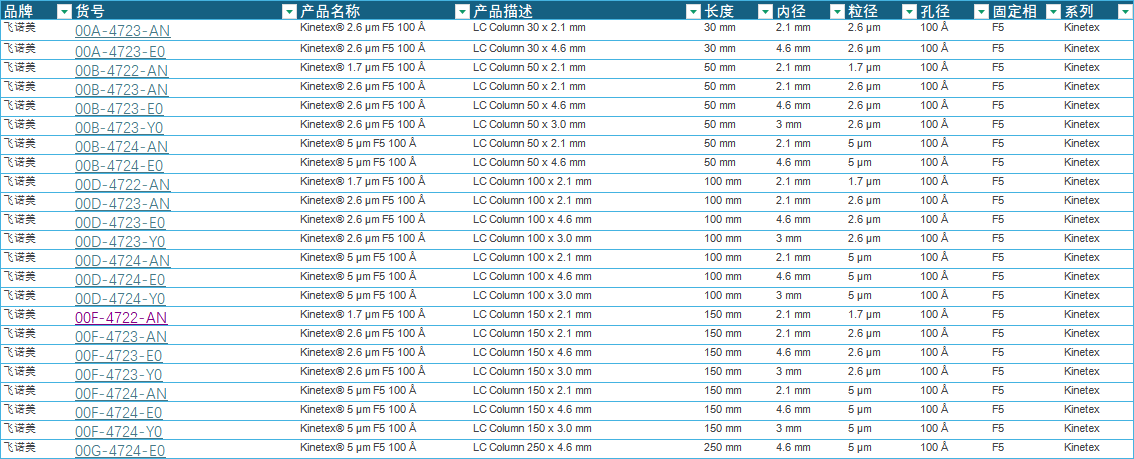This screenshot has height=459, width=1134.
Task: Open the 长度 column filter dropdown
Action: click(x=765, y=11)
